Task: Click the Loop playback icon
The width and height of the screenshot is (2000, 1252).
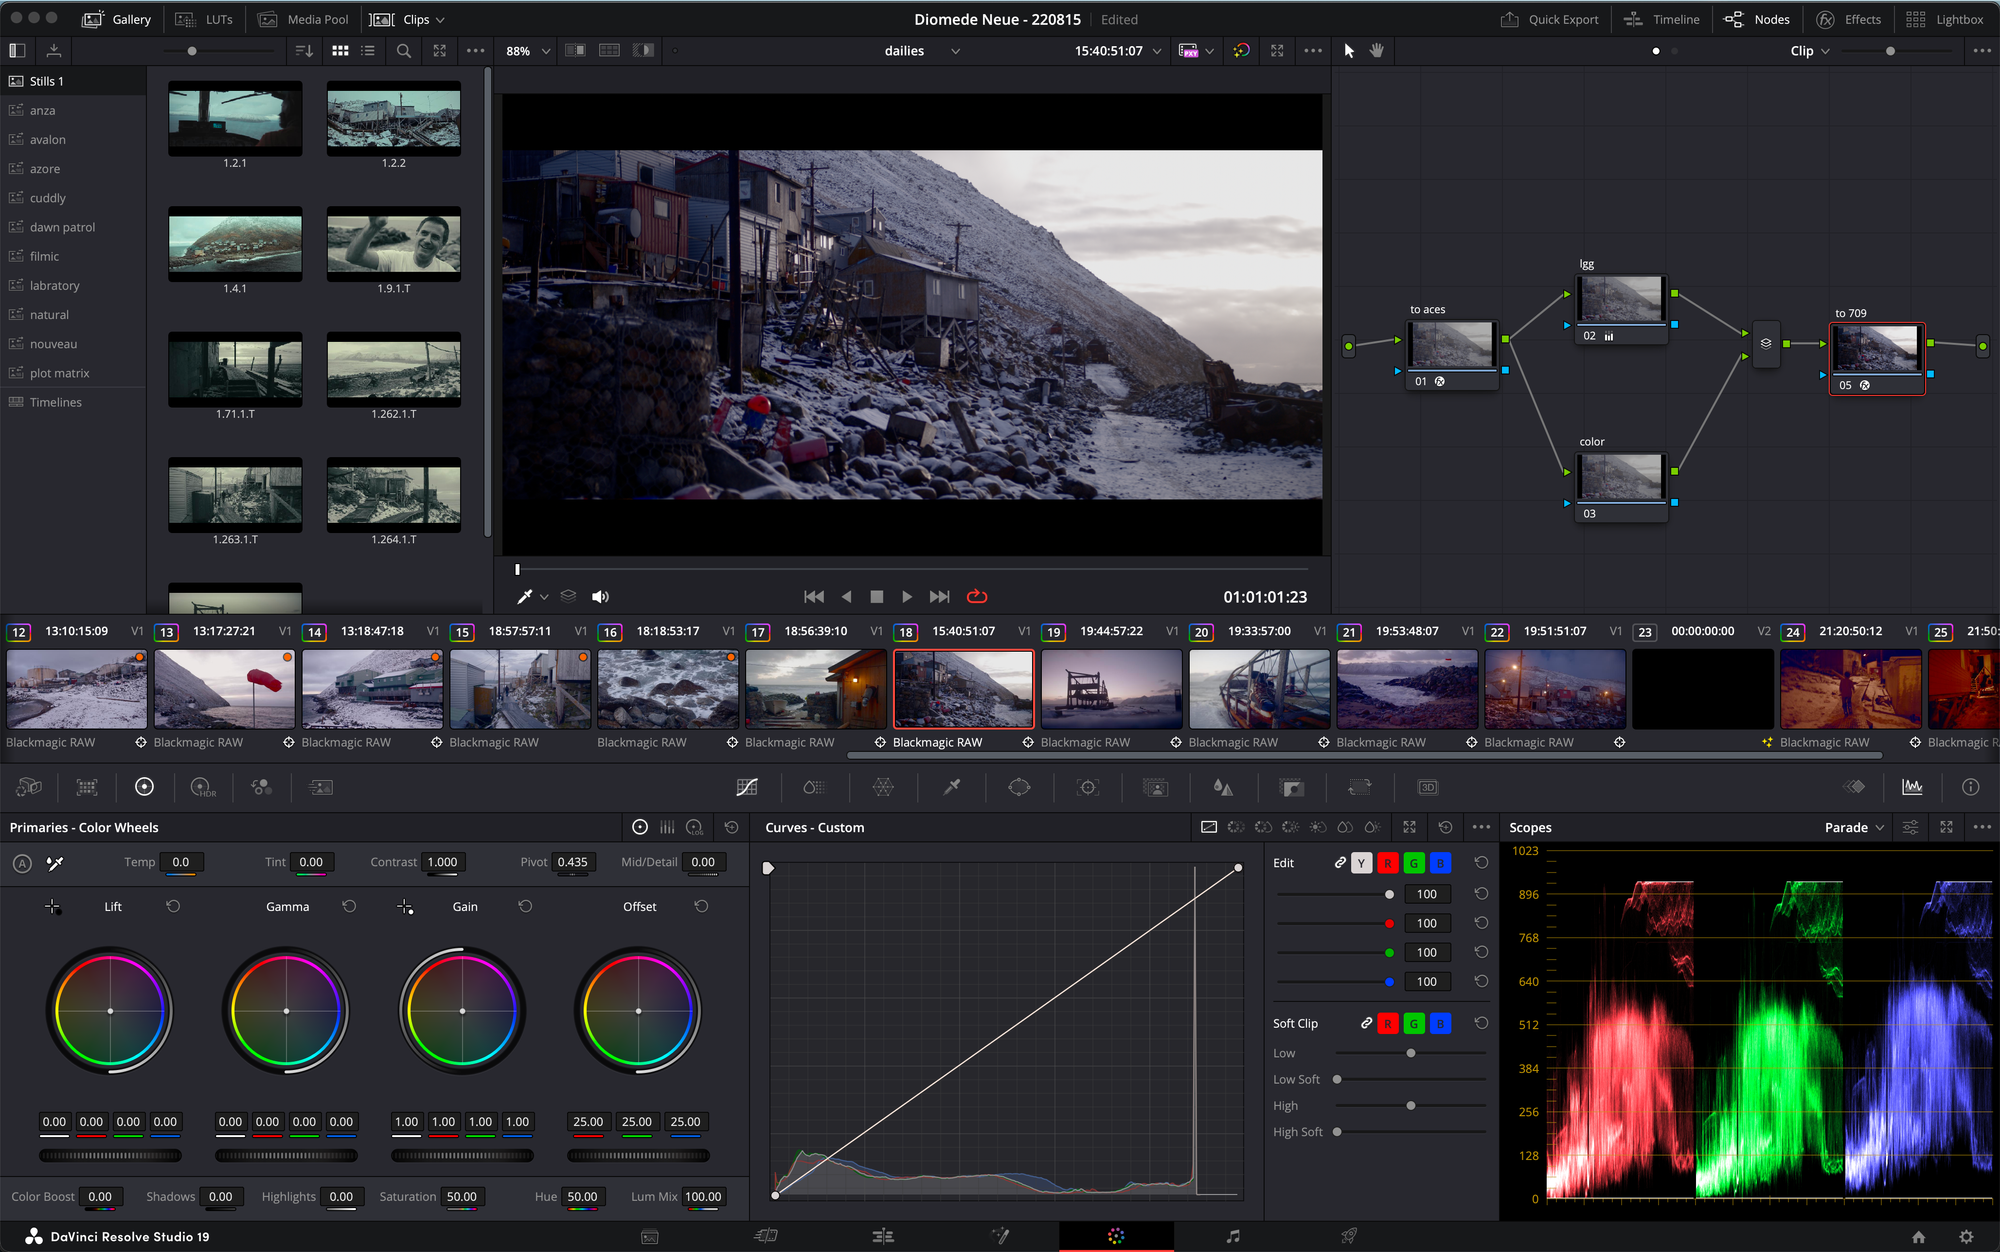Action: click(977, 597)
